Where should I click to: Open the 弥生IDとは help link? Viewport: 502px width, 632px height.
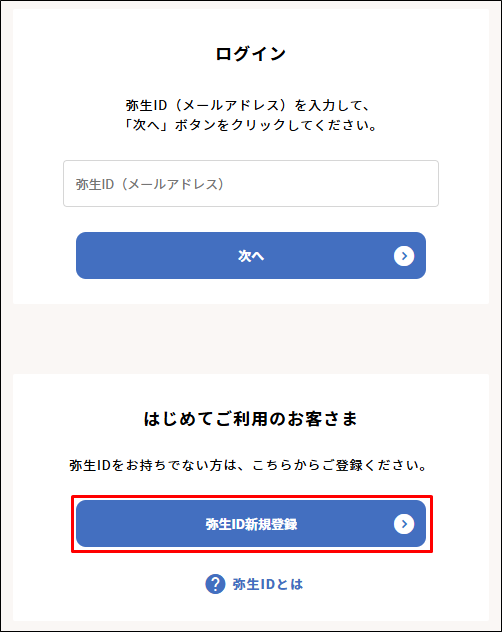tap(254, 584)
